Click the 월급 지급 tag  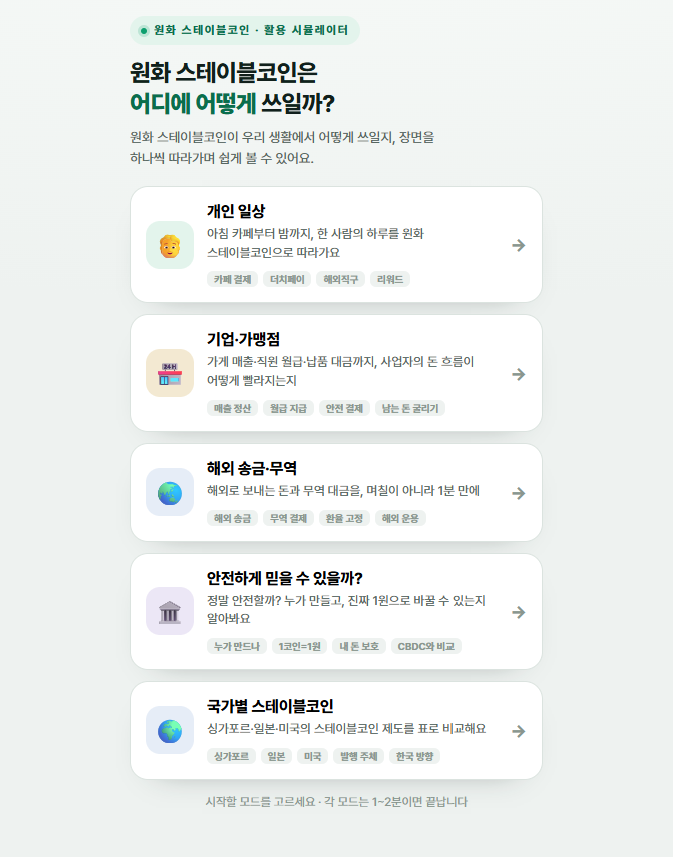(288, 408)
